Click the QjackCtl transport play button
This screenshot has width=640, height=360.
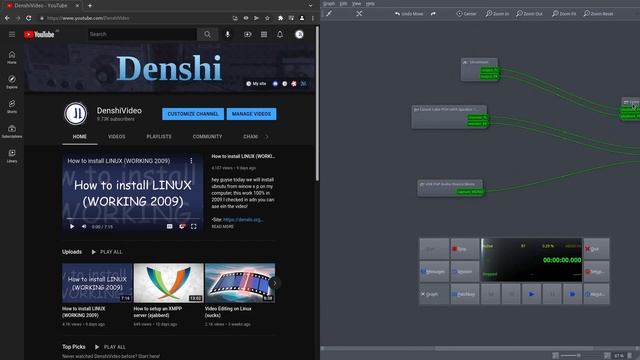tap(531, 294)
